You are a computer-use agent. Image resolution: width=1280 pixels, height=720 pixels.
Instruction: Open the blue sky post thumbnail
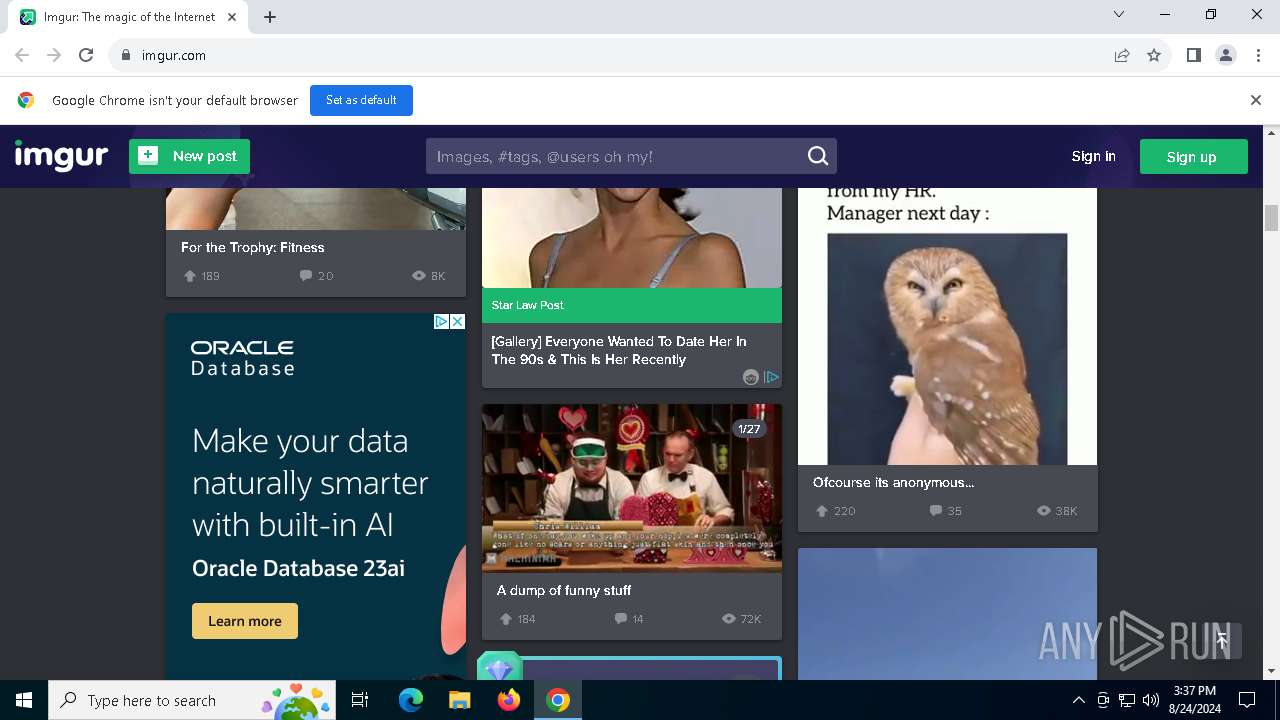[947, 614]
